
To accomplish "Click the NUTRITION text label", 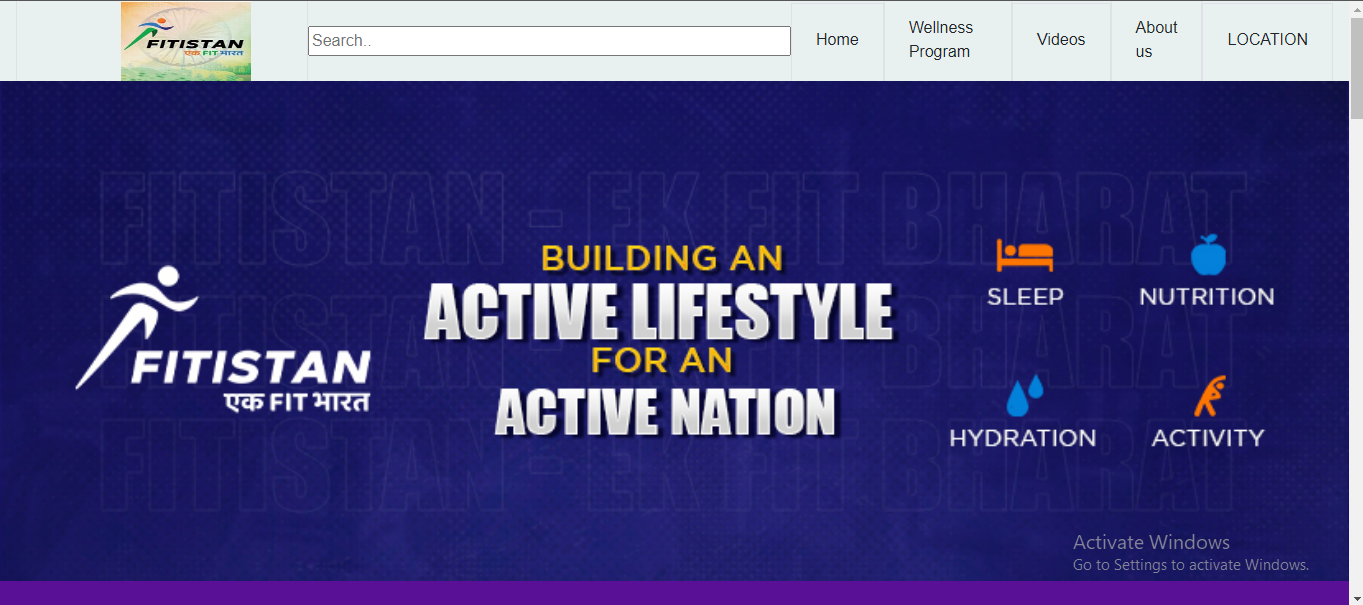I will point(1207,297).
